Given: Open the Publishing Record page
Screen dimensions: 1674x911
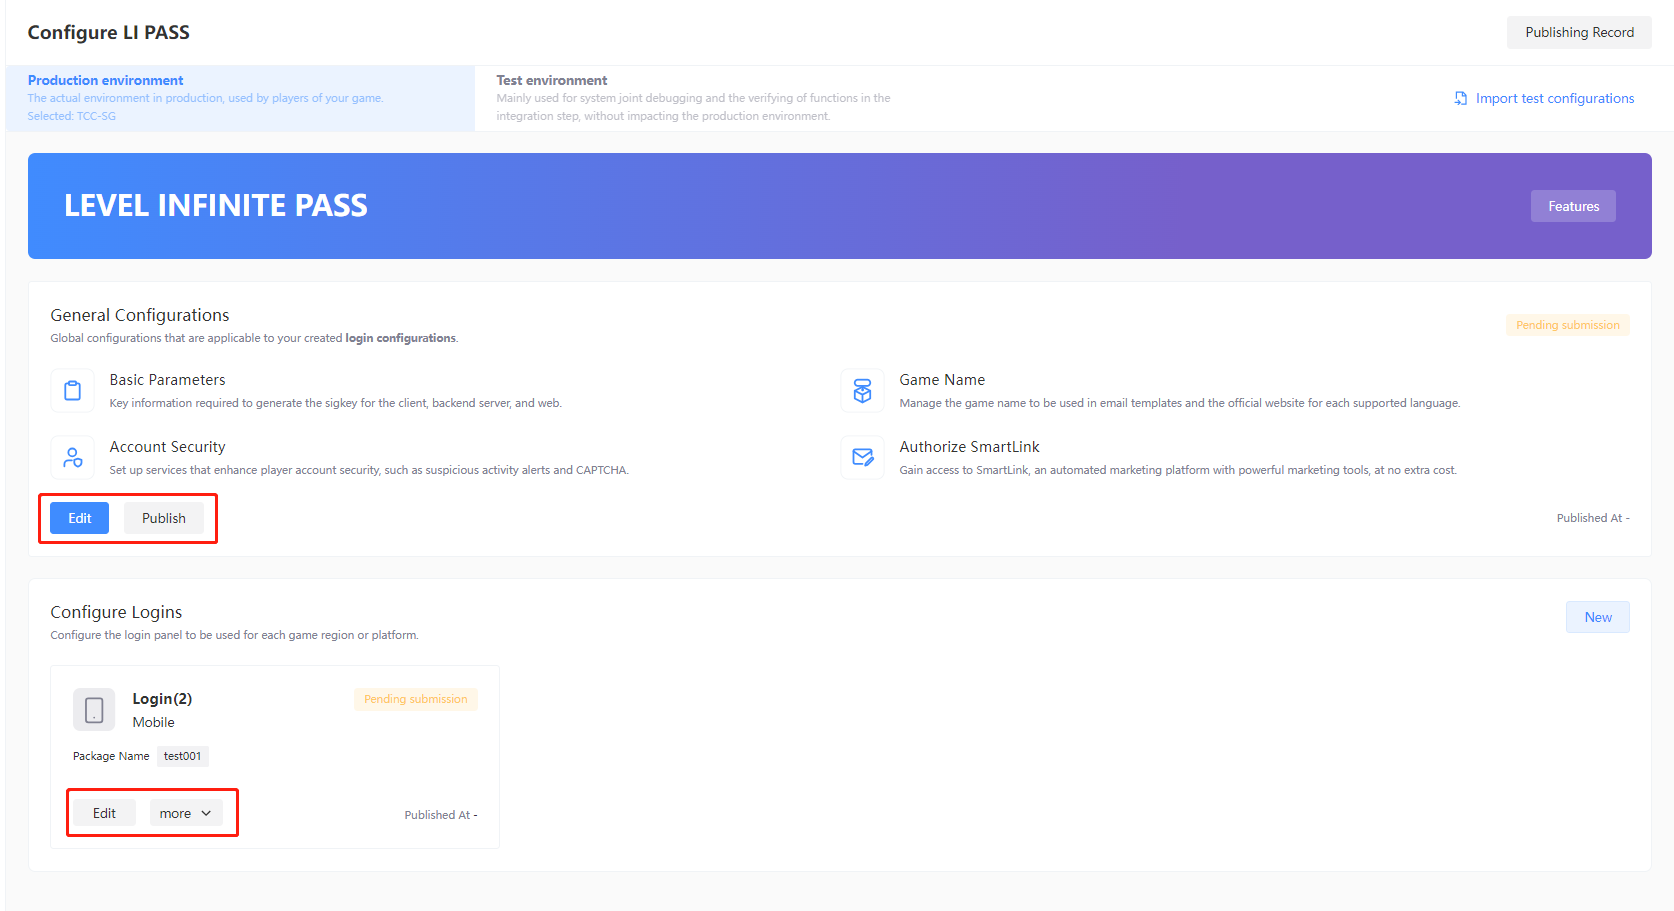Looking at the screenshot, I should tap(1578, 32).
